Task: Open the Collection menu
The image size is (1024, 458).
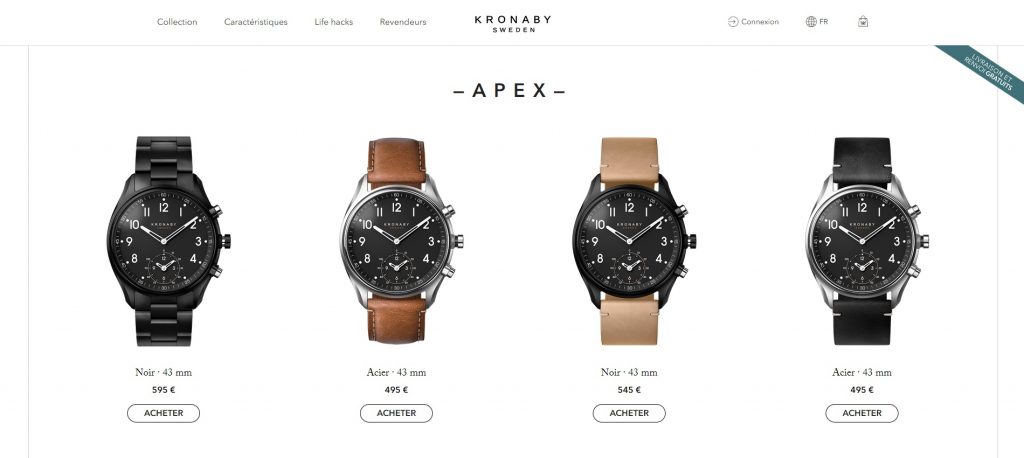Action: tap(177, 22)
